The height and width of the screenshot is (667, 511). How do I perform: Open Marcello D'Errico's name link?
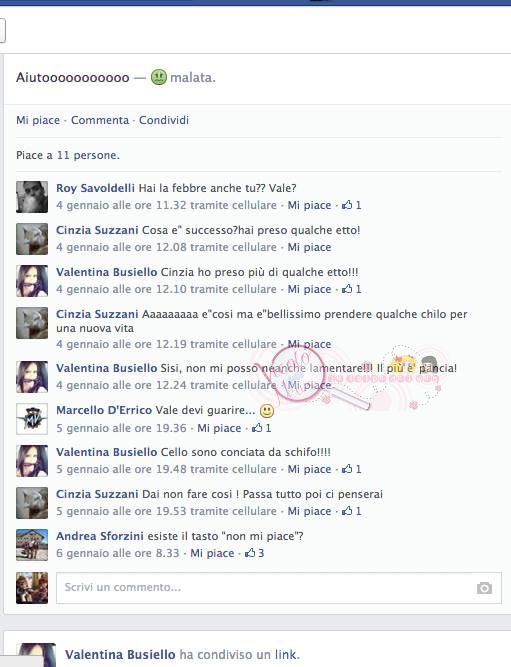point(104,410)
